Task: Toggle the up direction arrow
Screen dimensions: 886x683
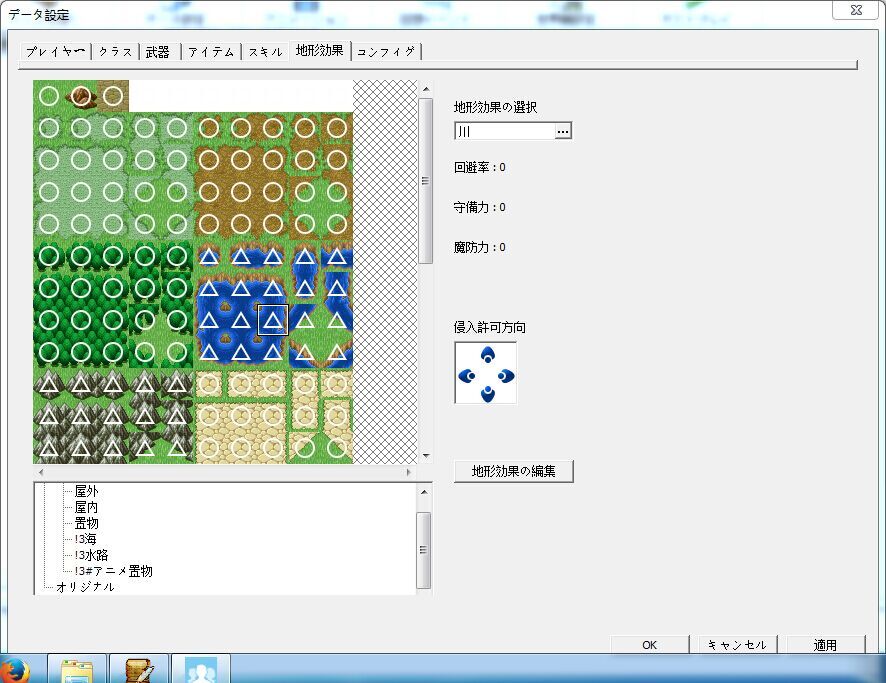Action: 488,355
